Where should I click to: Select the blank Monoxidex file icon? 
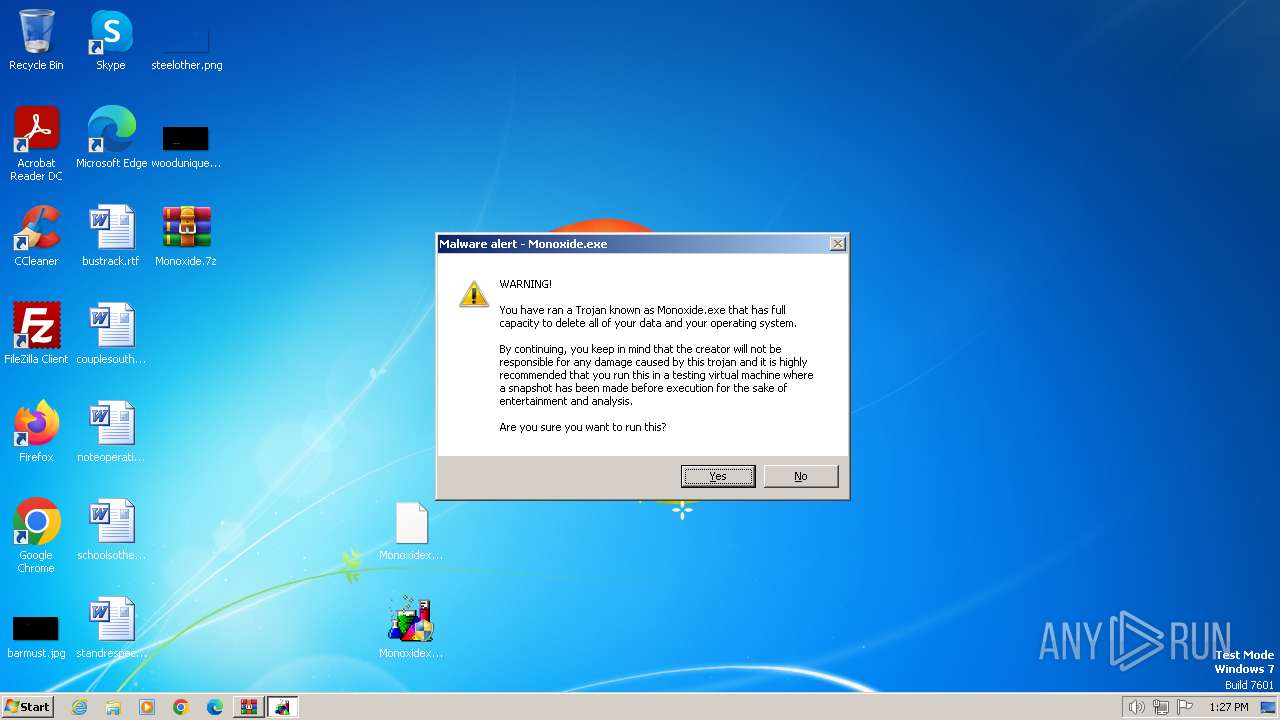[411, 531]
